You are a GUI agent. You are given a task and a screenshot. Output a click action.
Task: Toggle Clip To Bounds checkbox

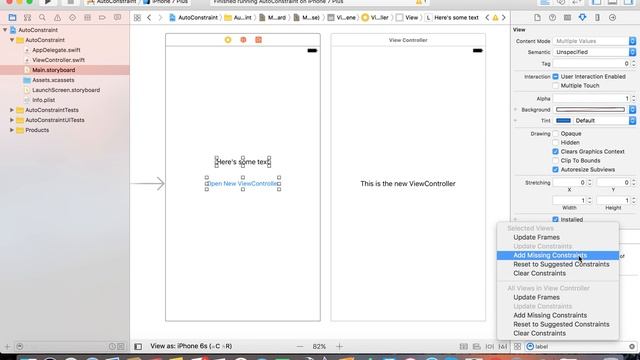point(555,160)
